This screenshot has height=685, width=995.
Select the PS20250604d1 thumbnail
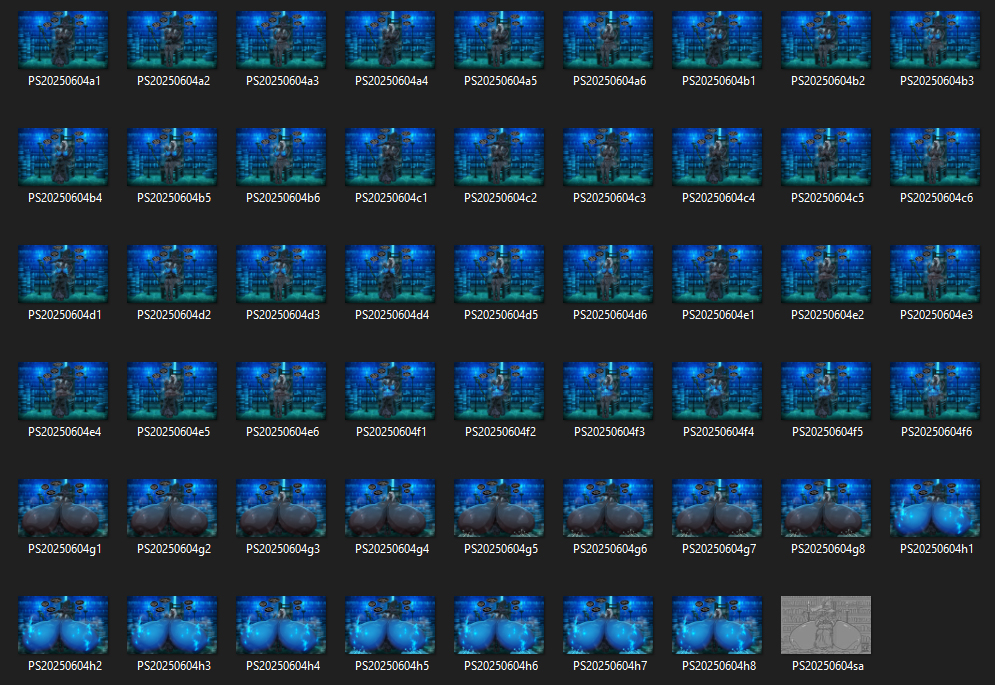pyautogui.click(x=63, y=274)
